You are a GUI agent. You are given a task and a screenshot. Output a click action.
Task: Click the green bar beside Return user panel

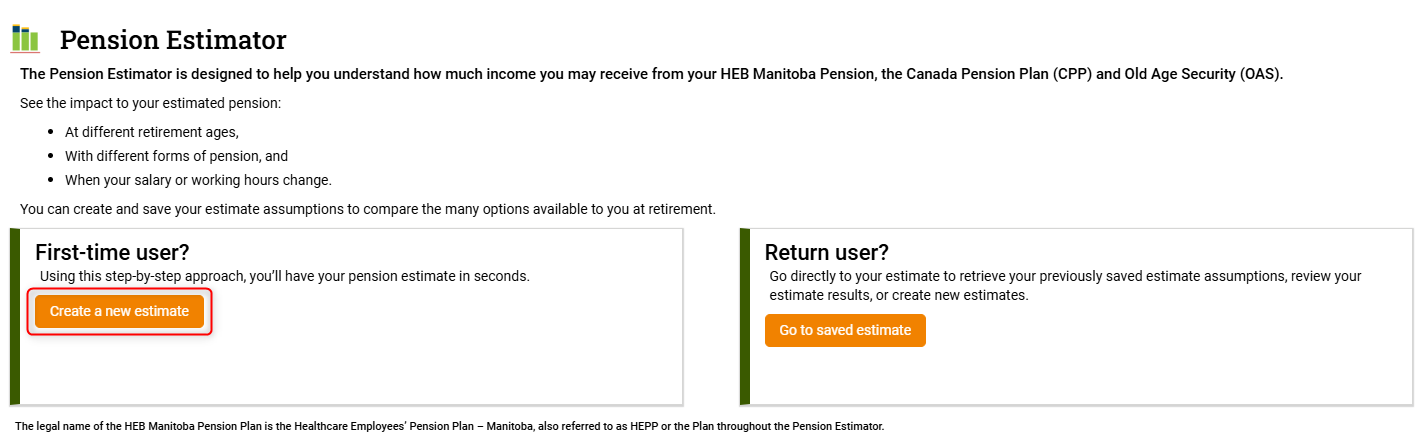click(745, 317)
